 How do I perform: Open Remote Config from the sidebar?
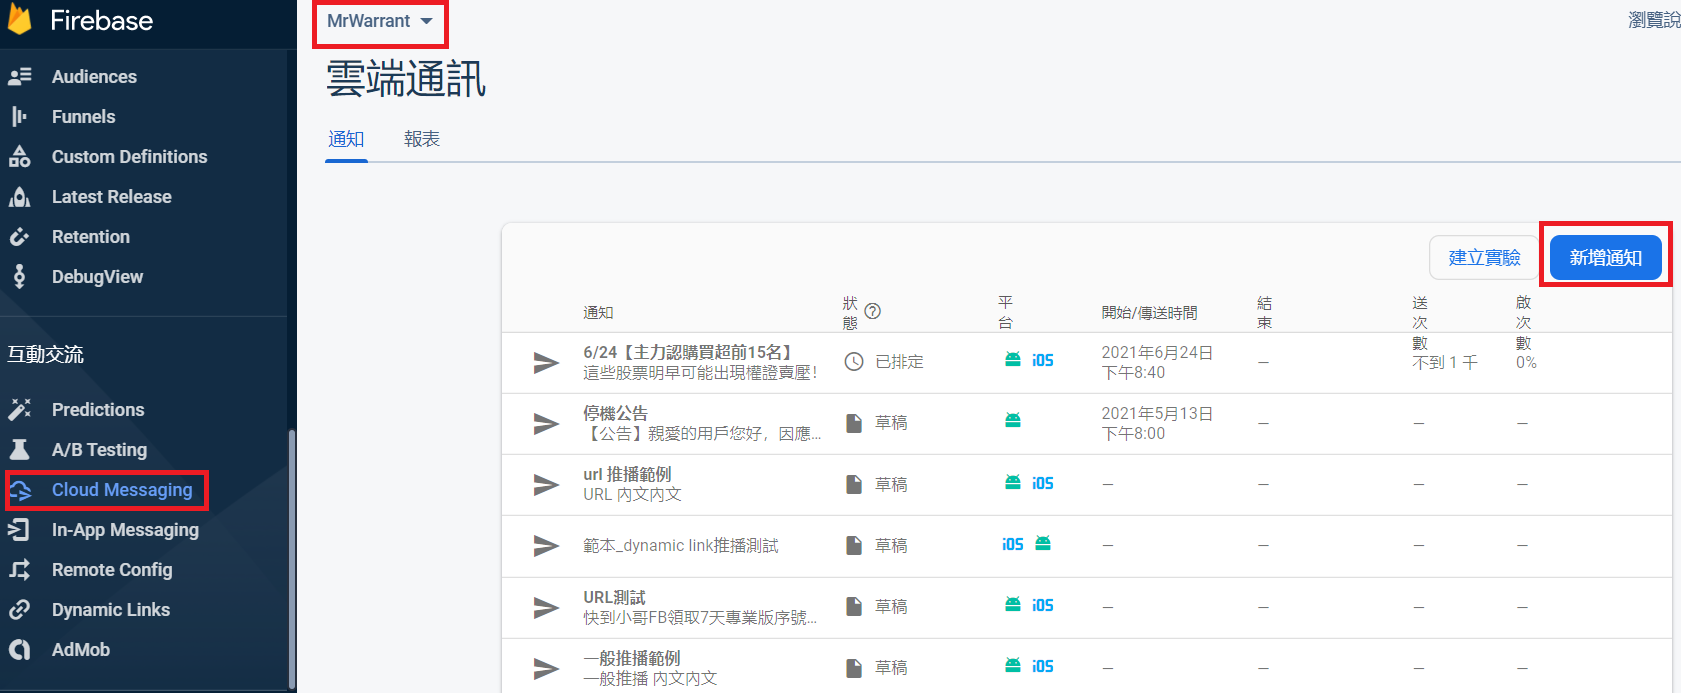coord(112,570)
